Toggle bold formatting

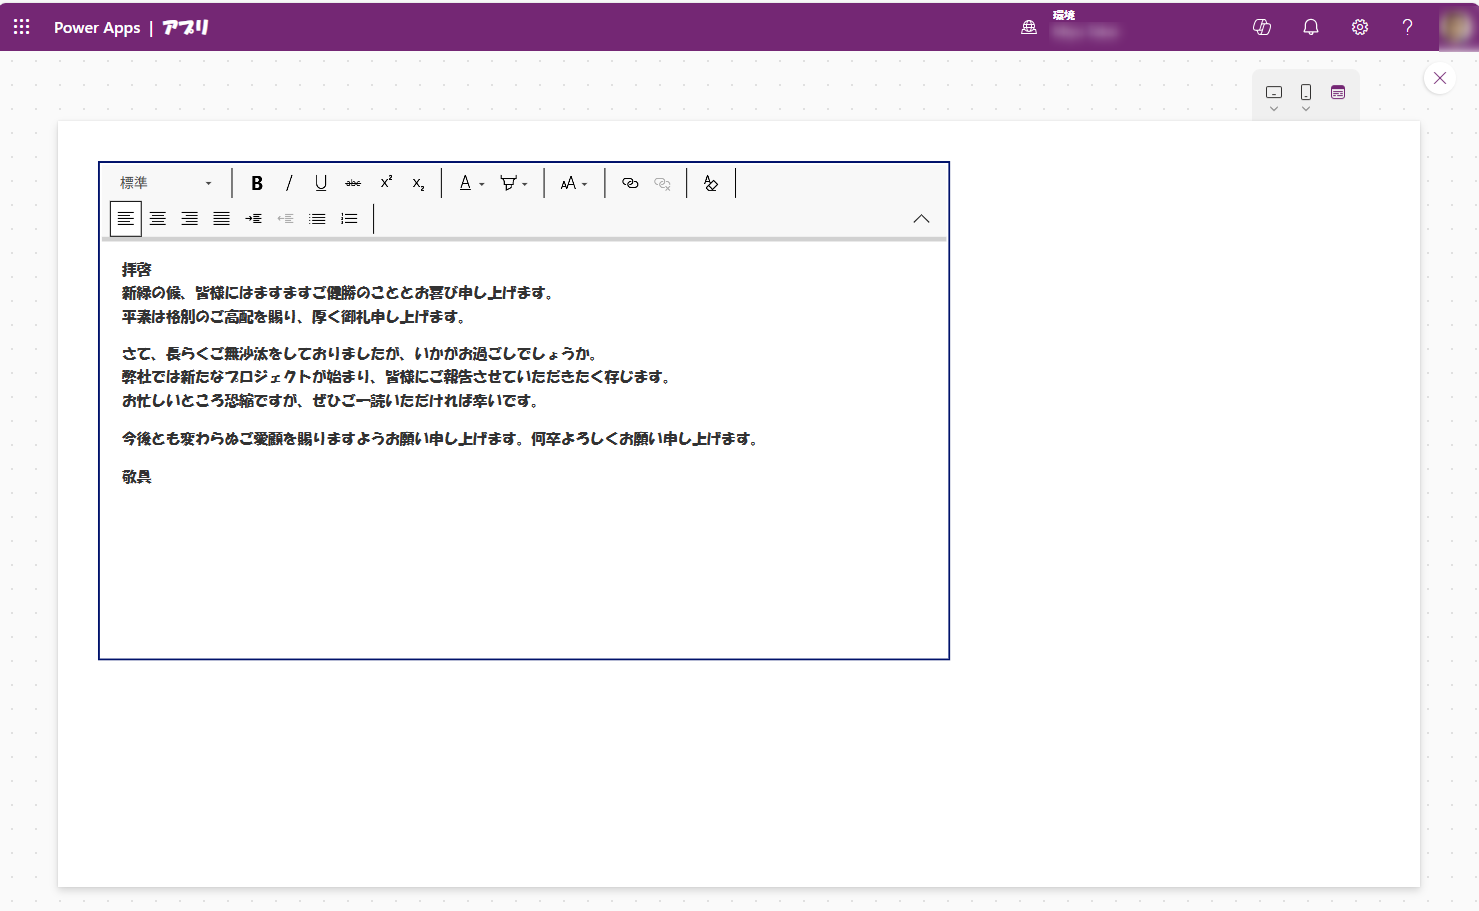[257, 183]
